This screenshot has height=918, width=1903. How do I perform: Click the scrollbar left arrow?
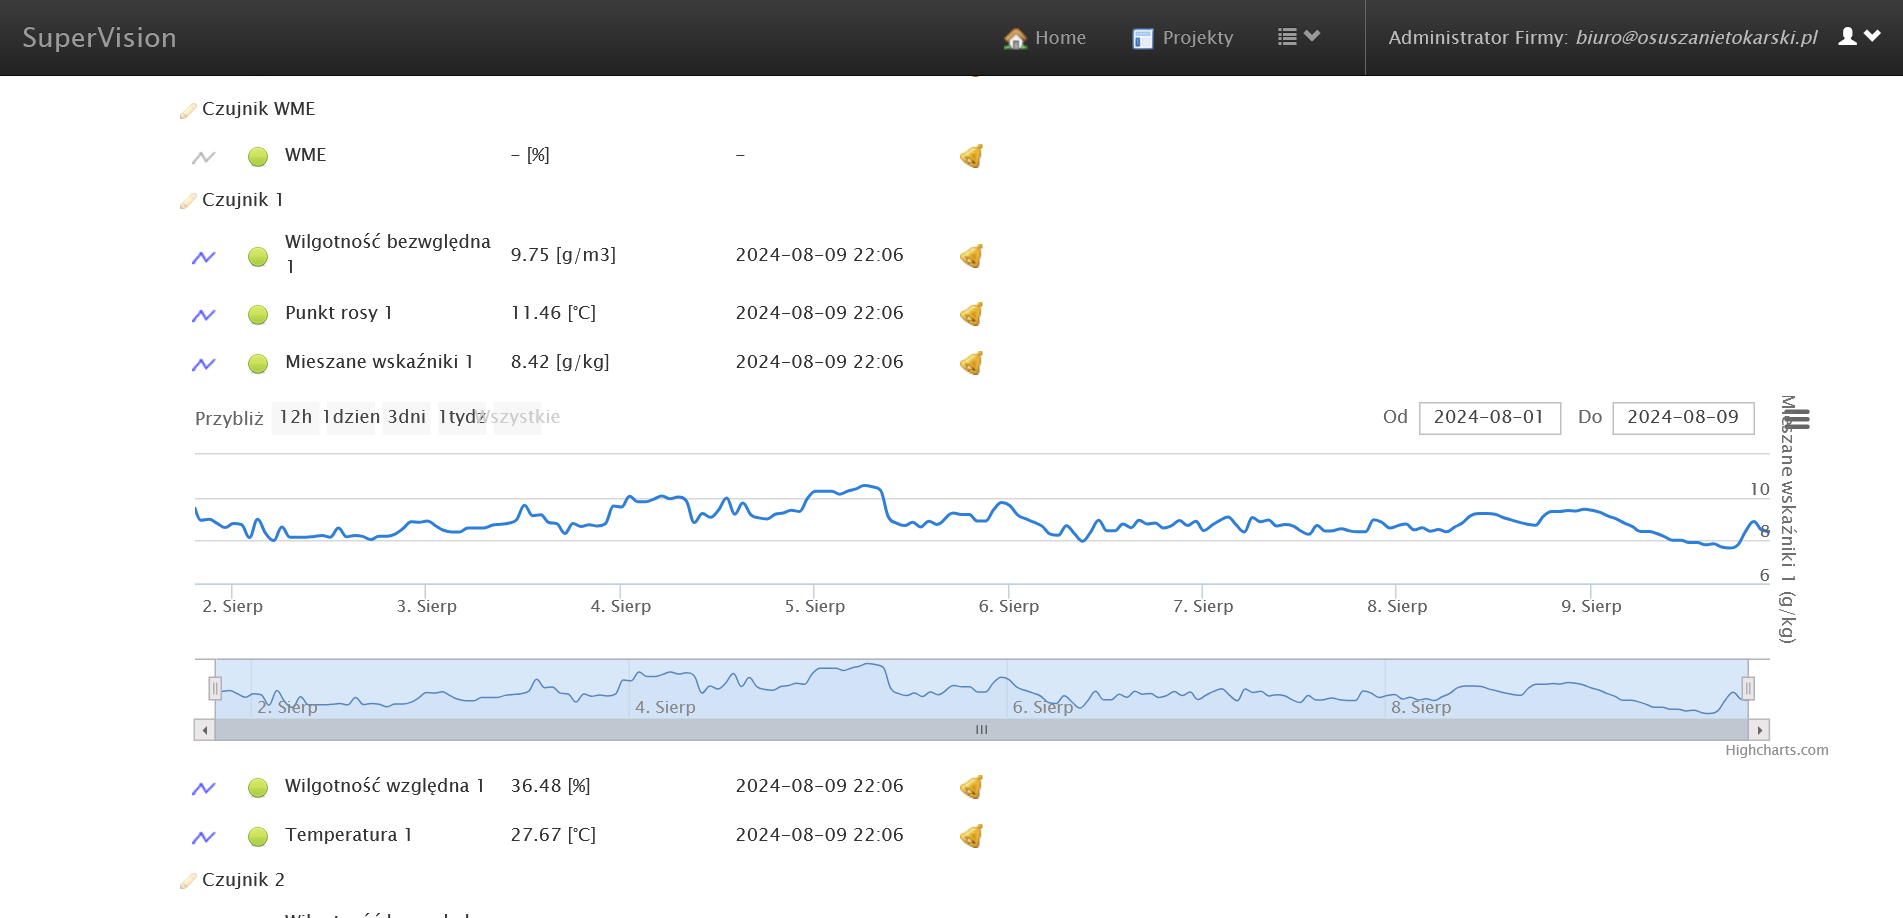coord(205,730)
